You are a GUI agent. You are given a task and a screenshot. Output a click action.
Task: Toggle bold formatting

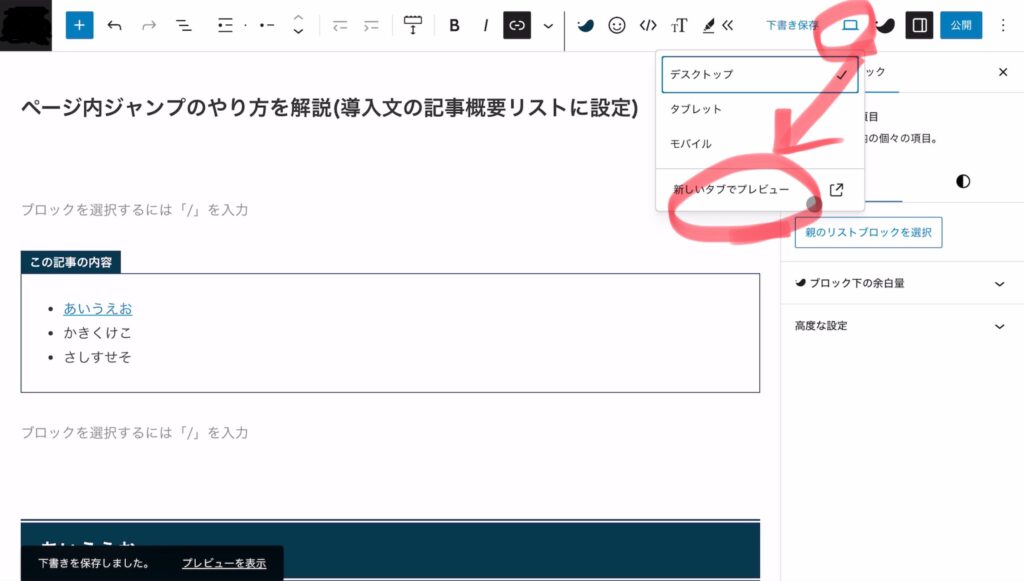point(454,26)
